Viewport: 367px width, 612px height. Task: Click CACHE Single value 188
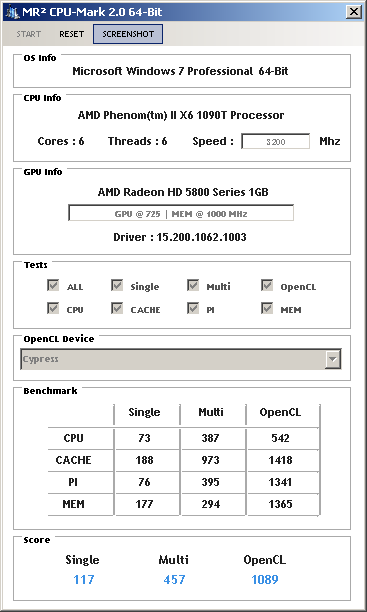pos(144,460)
